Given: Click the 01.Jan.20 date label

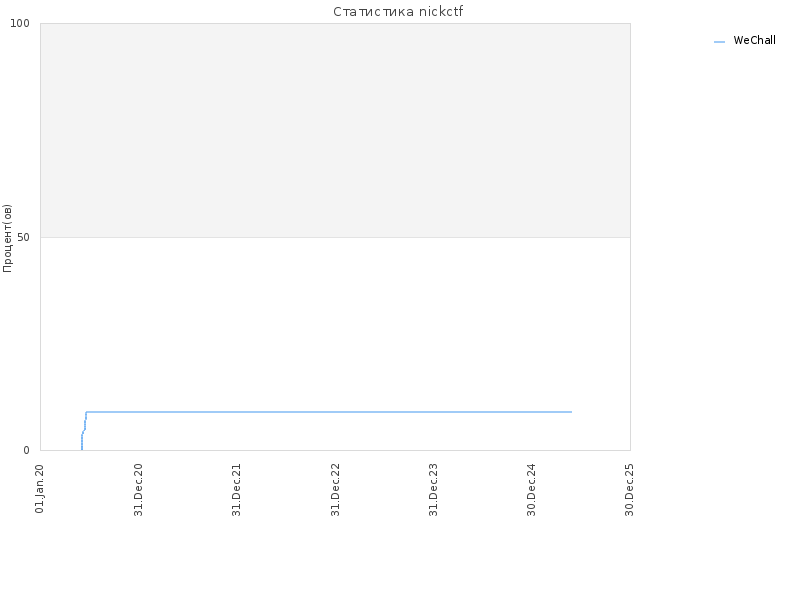Looking at the screenshot, I should [x=40, y=488].
